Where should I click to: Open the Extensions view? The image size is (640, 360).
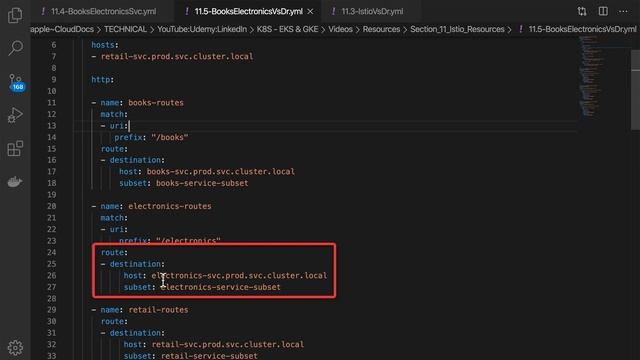15,148
